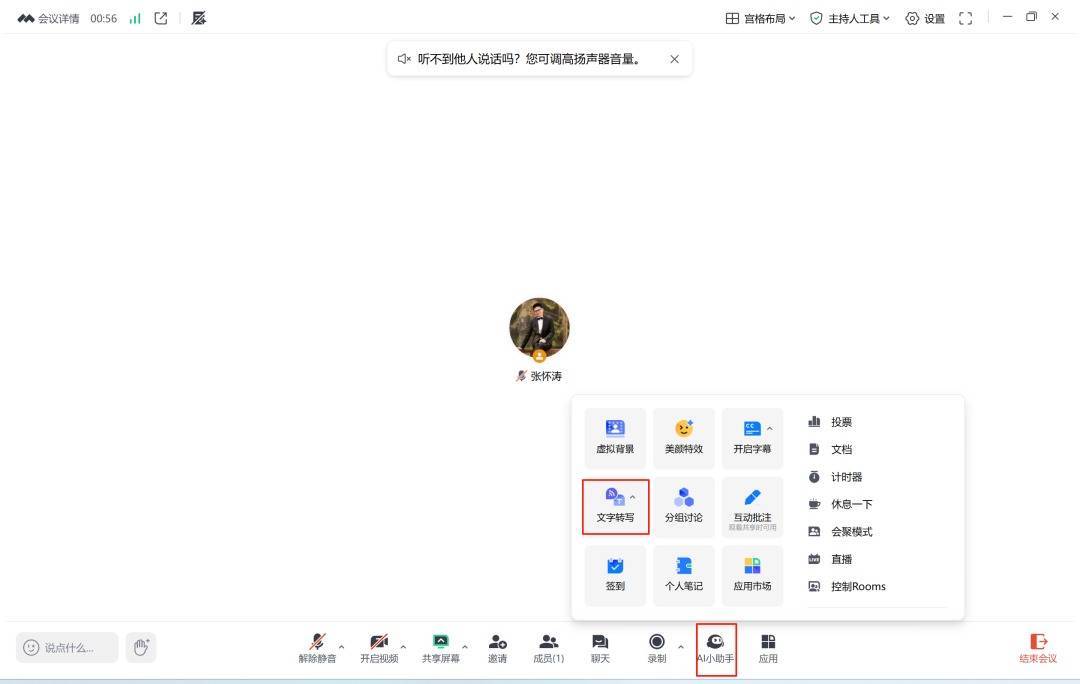Dismiss the speaker volume tip notification

coord(674,59)
